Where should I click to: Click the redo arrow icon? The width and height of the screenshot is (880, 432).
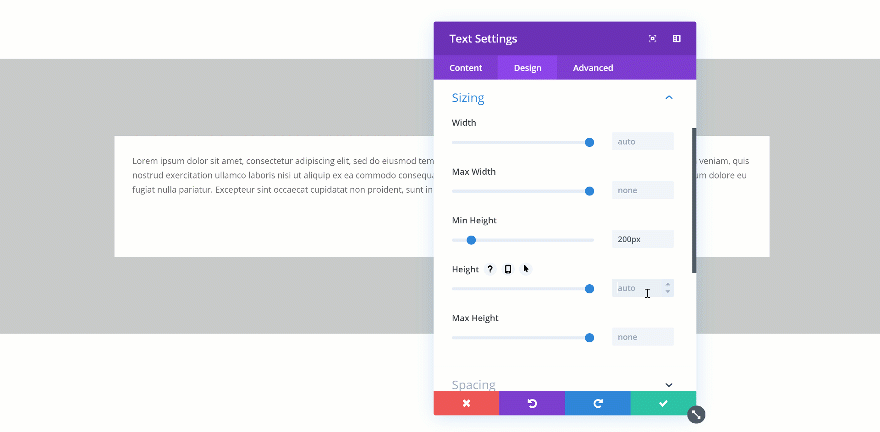[597, 403]
